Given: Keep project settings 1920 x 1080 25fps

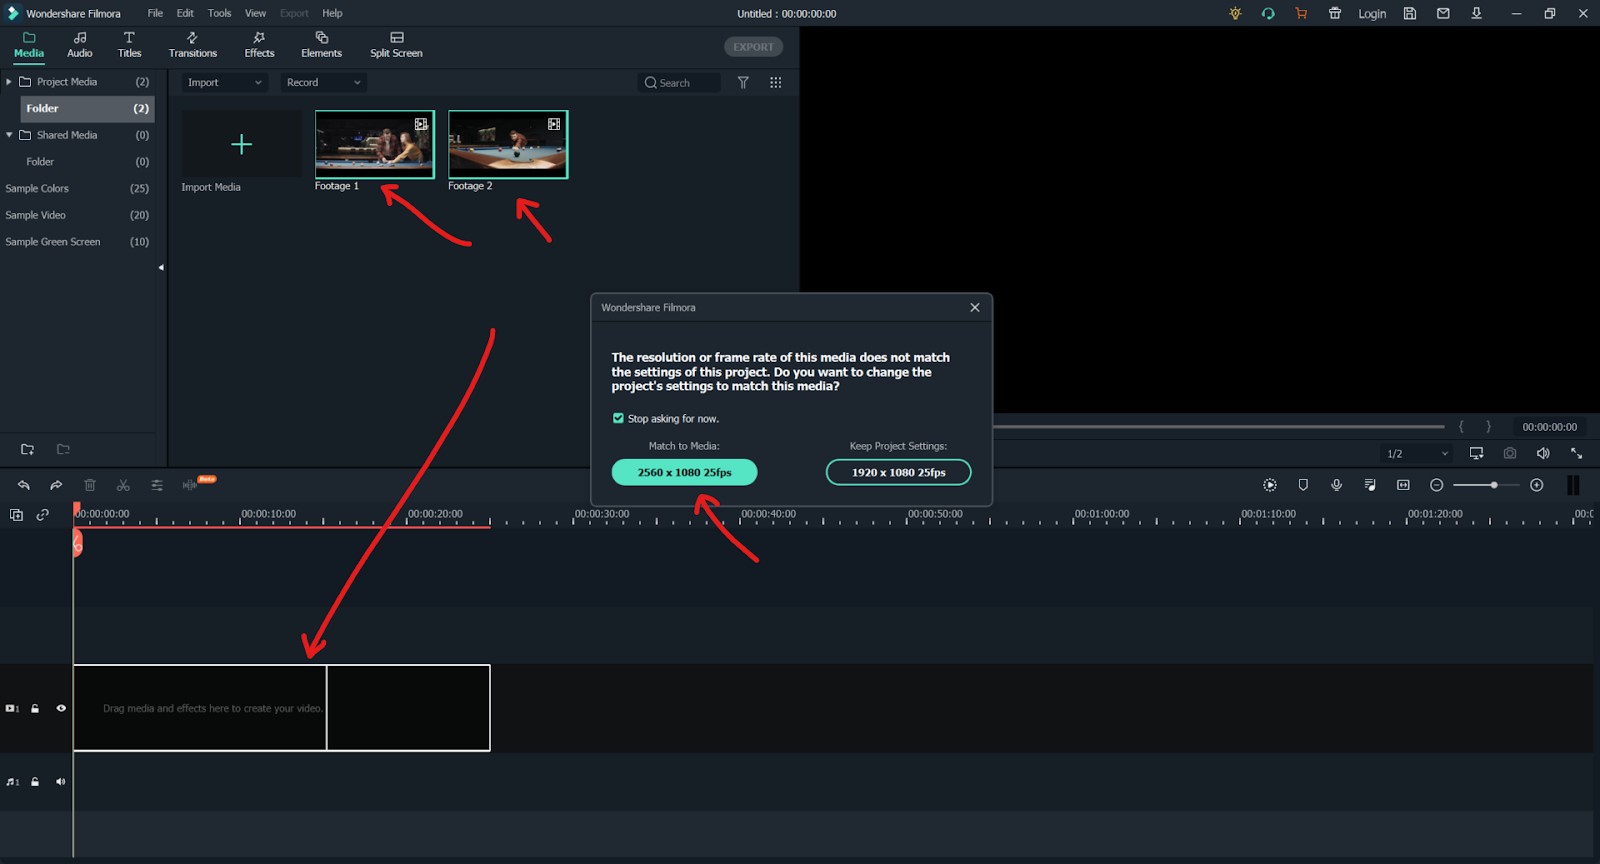Looking at the screenshot, I should pos(898,472).
